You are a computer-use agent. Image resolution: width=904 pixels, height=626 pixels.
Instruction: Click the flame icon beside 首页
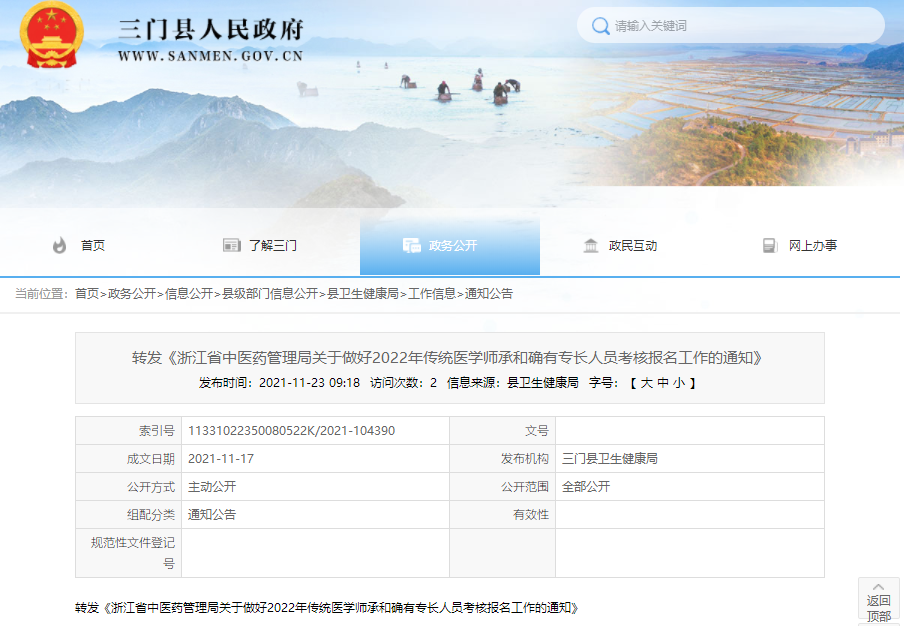59,246
